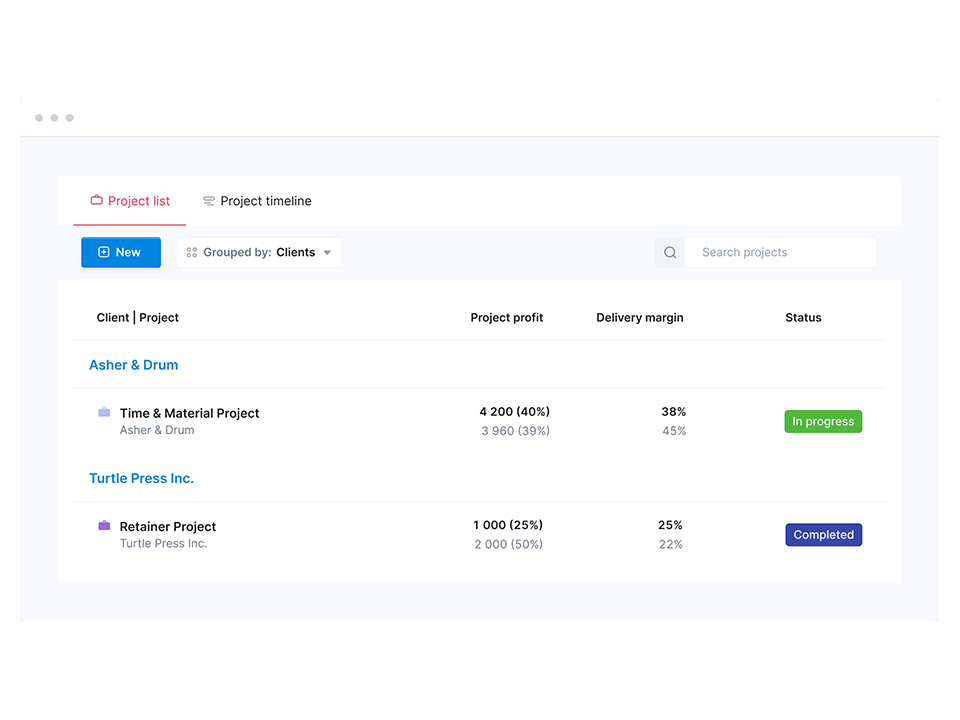Click the Retainer Project purple briefcase icon
Screen dimensions: 960x720
point(104,526)
